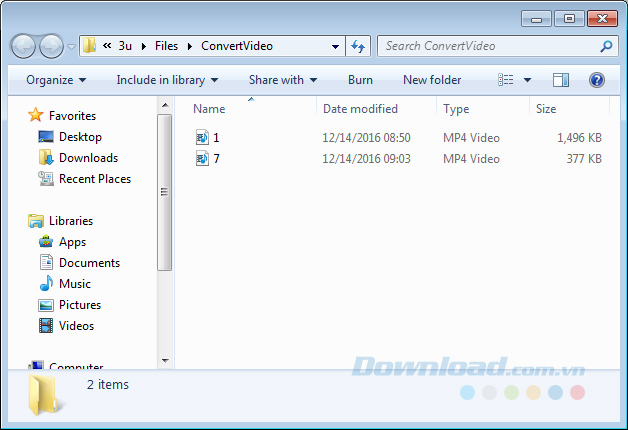Open Recent Places
This screenshot has height=430, width=628.
tap(95, 179)
